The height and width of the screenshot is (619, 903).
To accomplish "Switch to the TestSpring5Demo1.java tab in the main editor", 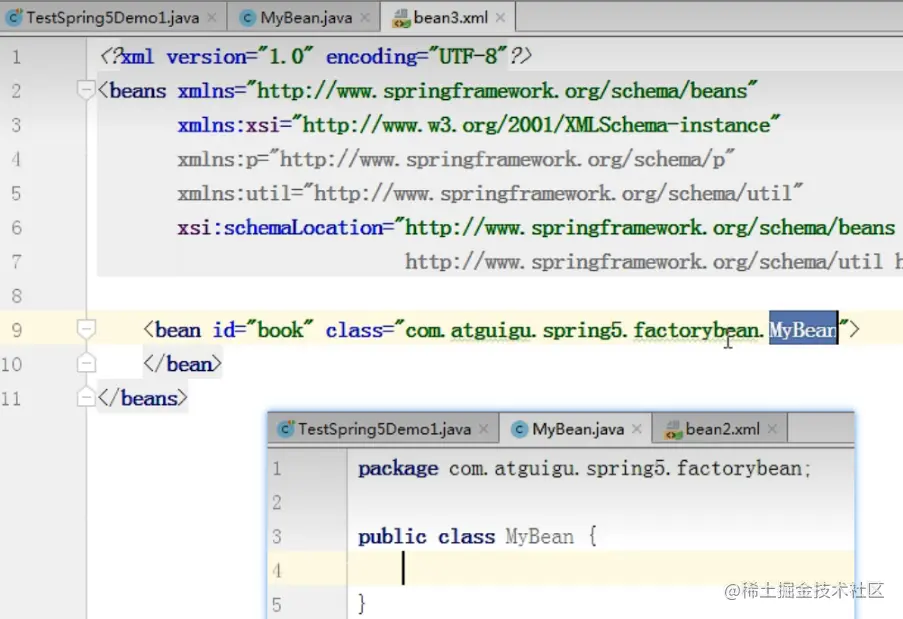I will tap(113, 18).
